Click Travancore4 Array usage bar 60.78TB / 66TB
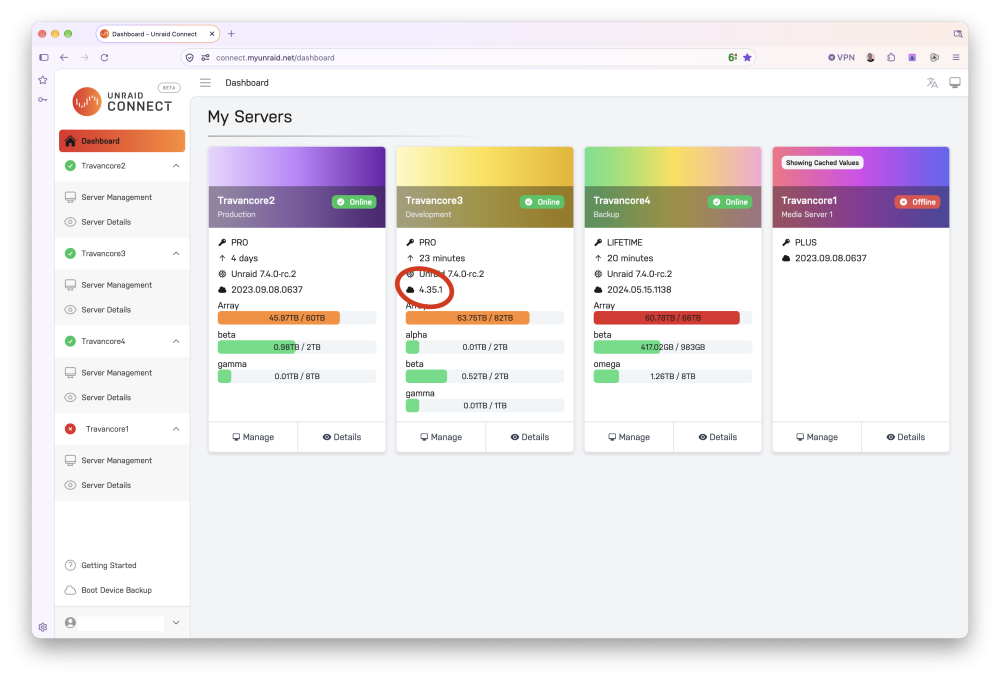 673,318
